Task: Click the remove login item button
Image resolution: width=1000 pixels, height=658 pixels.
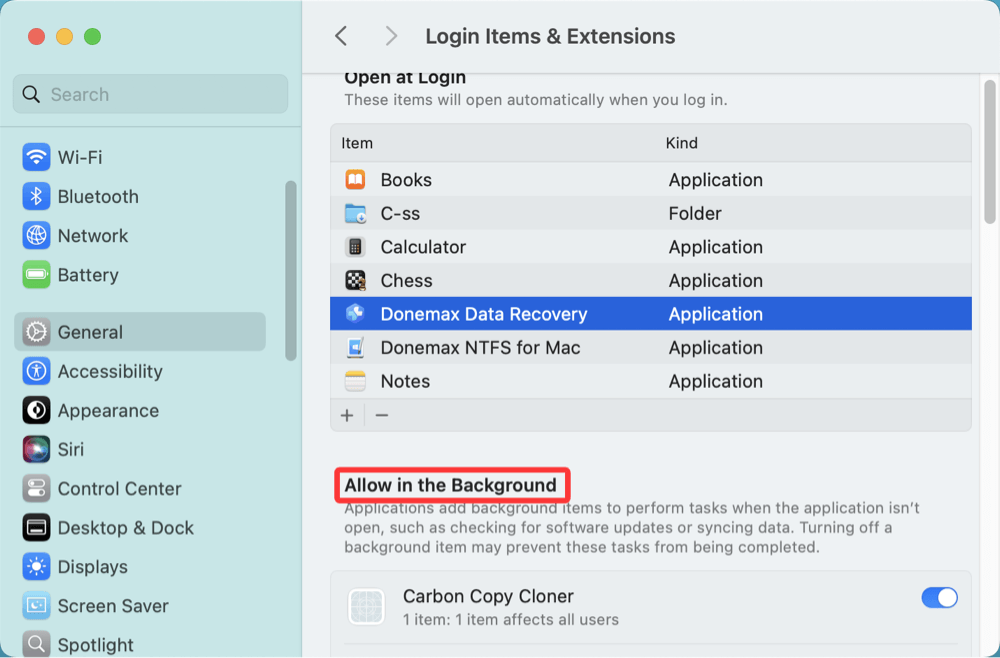Action: click(381, 415)
